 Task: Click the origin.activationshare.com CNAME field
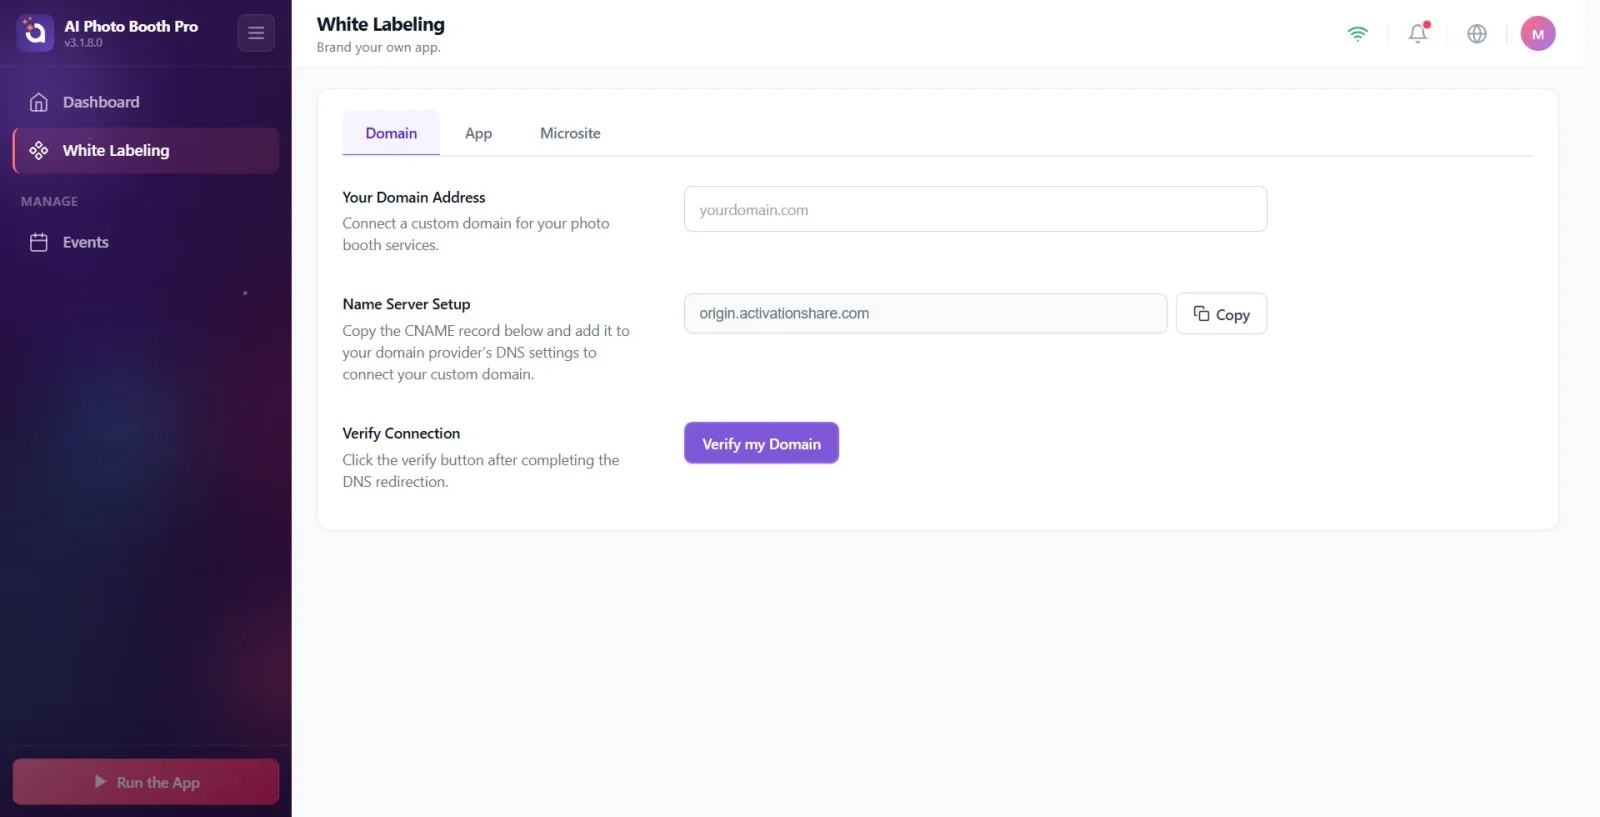(x=925, y=313)
